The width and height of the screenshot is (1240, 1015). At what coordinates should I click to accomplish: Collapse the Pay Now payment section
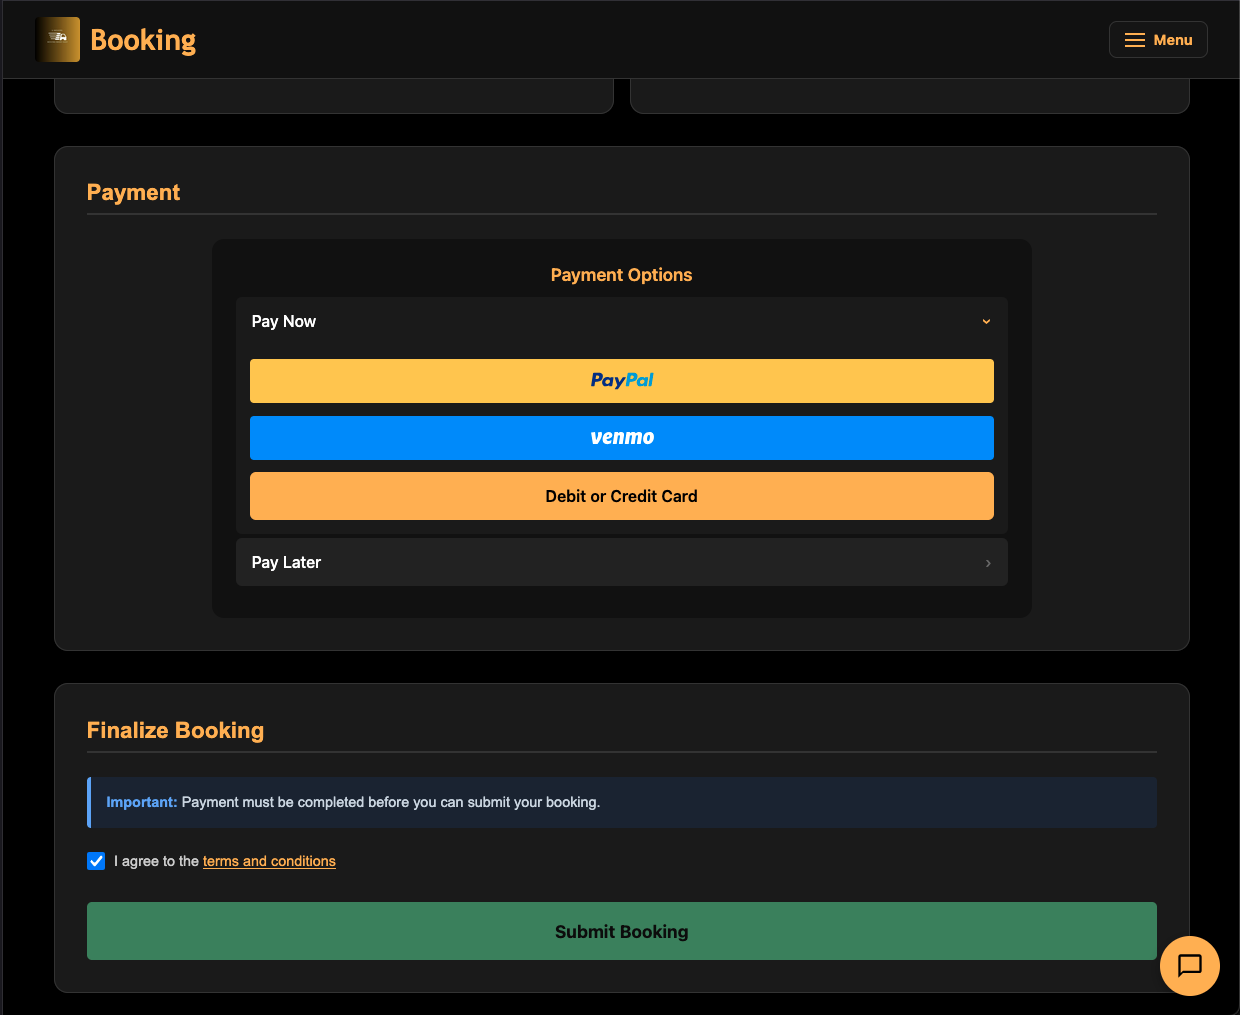621,321
